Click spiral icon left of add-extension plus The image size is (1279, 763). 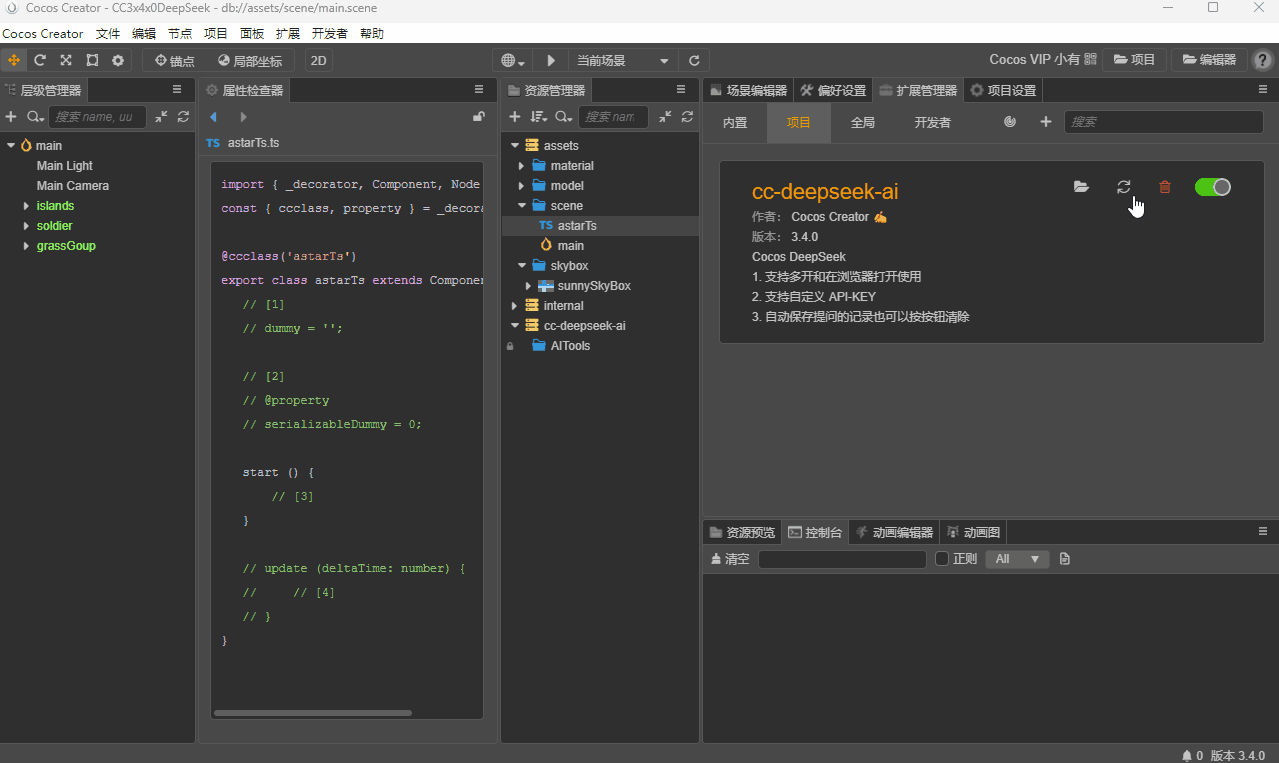[x=1010, y=122]
